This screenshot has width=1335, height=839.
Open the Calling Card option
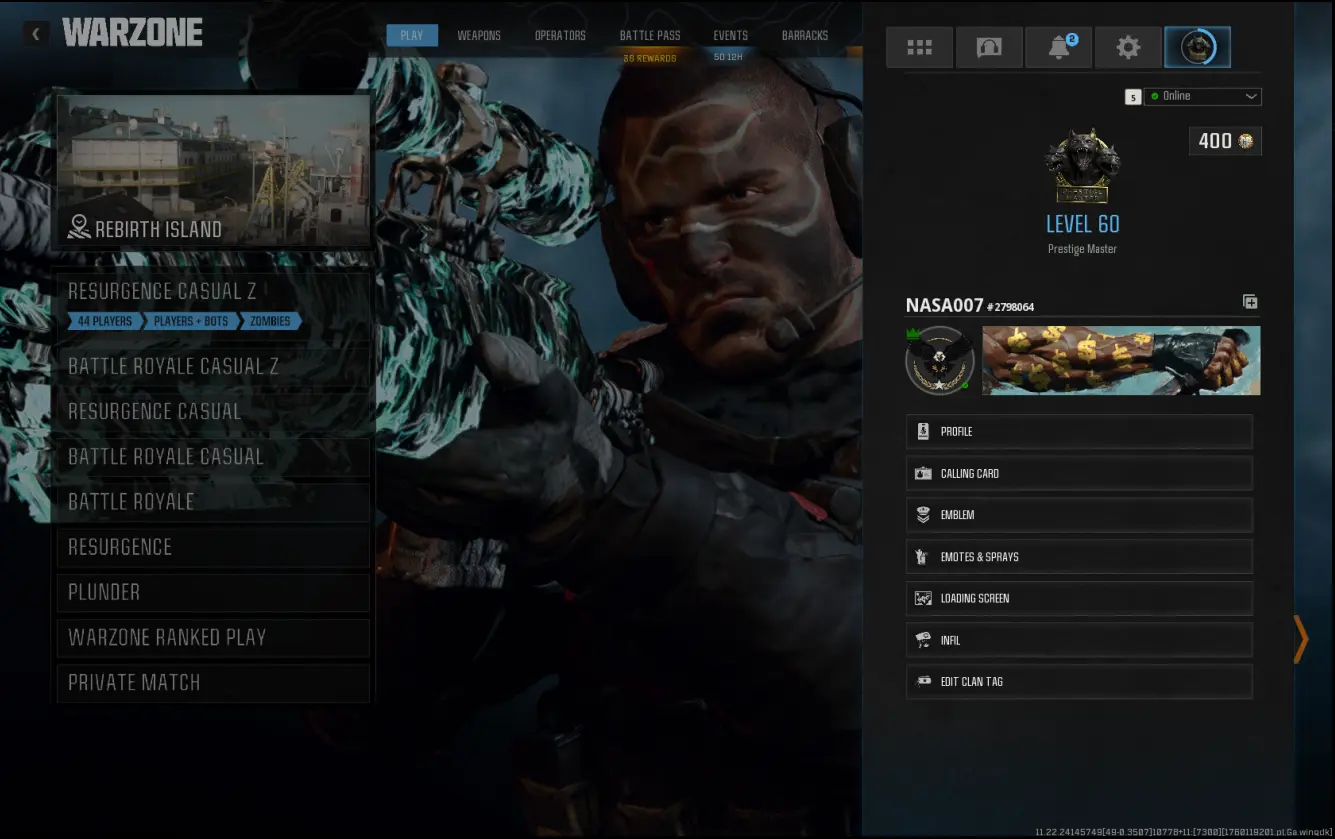[x=1079, y=474]
